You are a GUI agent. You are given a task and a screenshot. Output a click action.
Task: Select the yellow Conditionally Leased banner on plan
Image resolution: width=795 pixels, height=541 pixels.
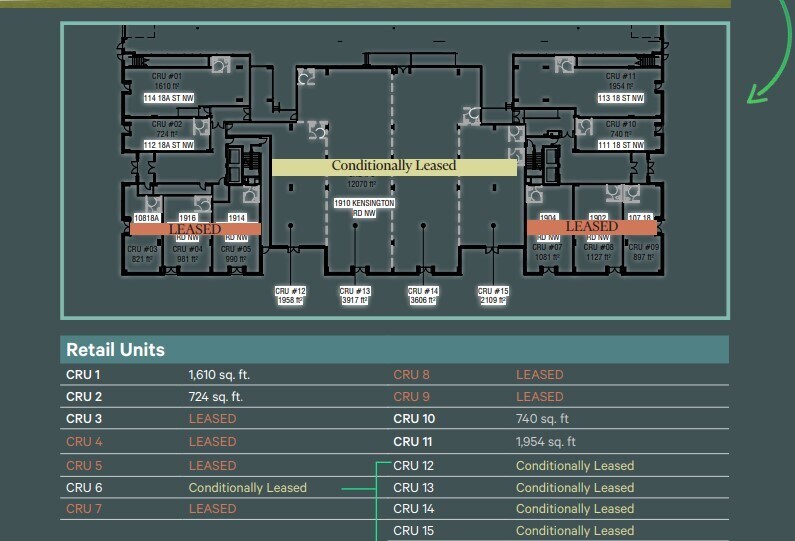[x=394, y=166]
